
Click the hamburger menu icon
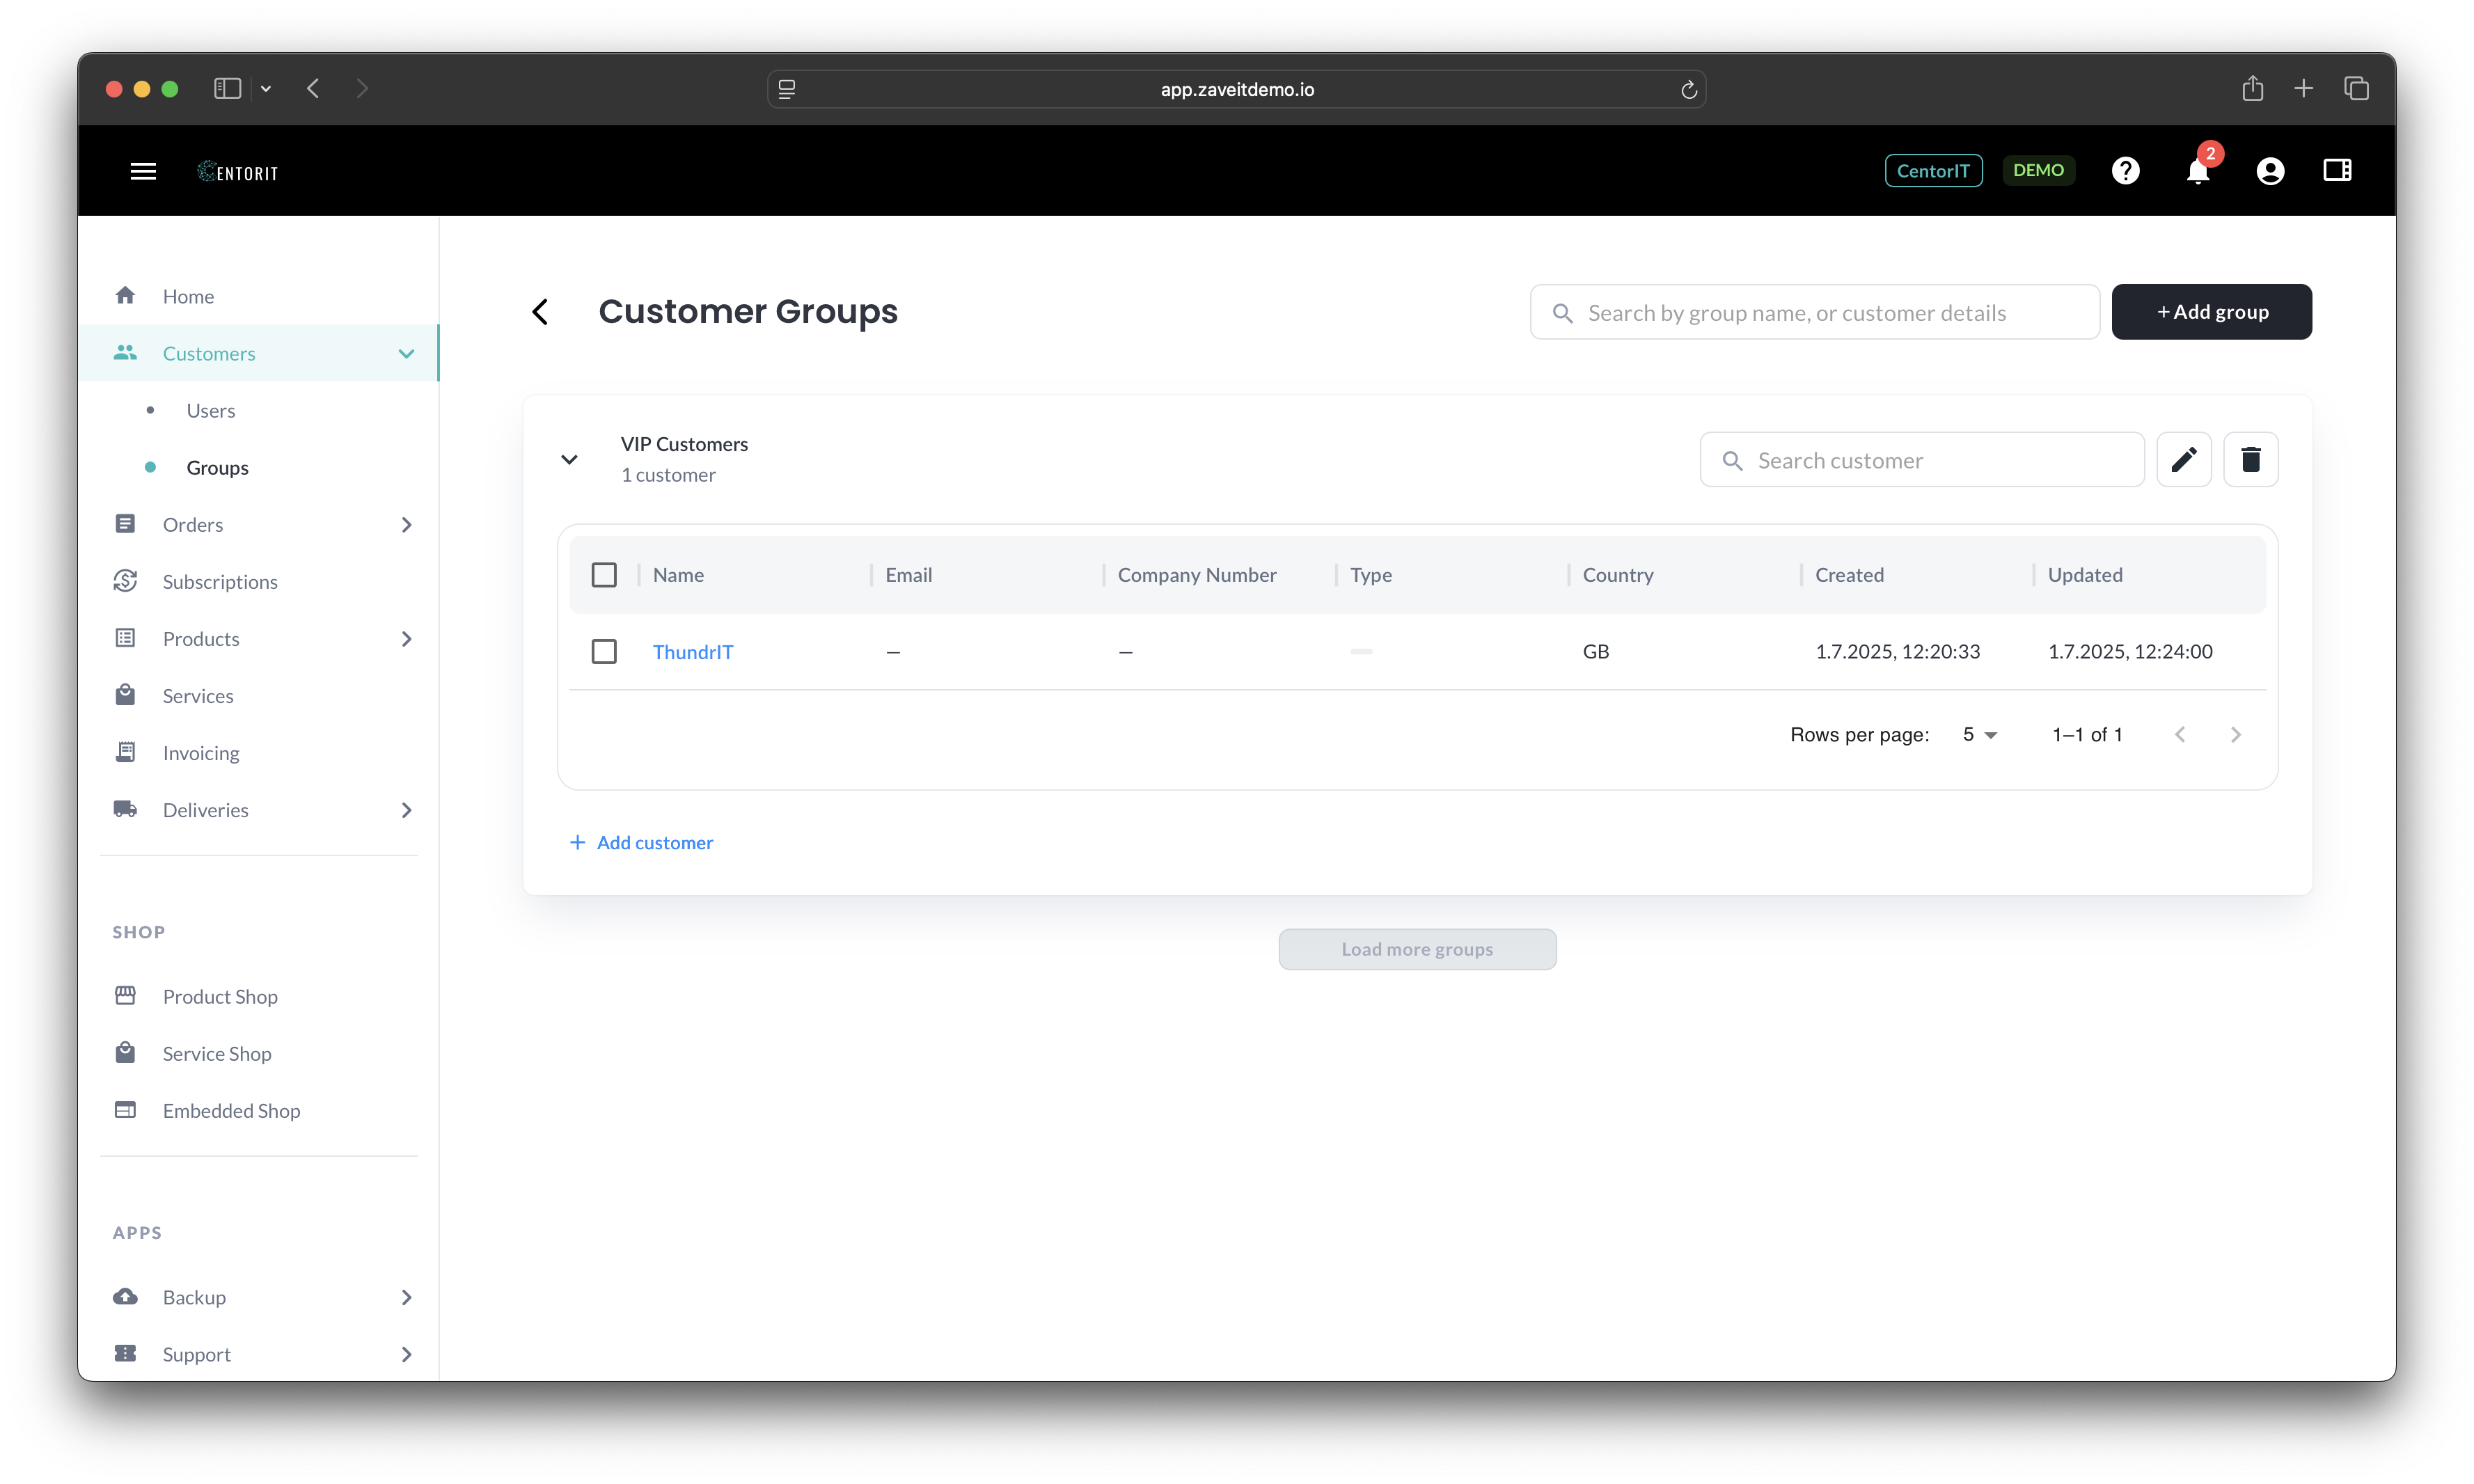tap(143, 171)
